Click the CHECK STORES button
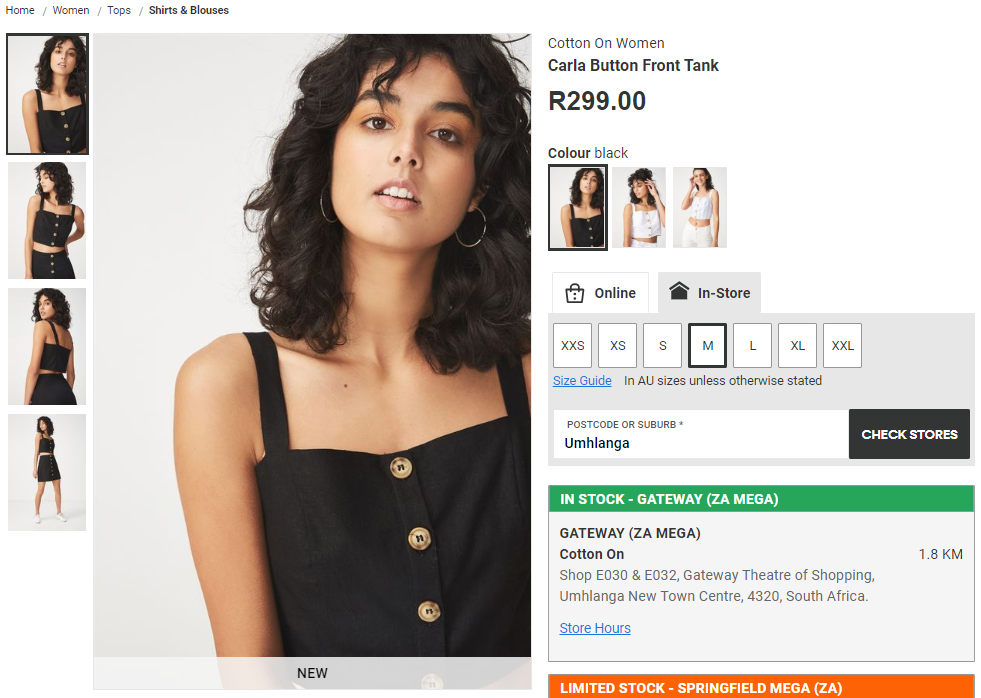Viewport: 981px width, 698px height. click(x=909, y=434)
